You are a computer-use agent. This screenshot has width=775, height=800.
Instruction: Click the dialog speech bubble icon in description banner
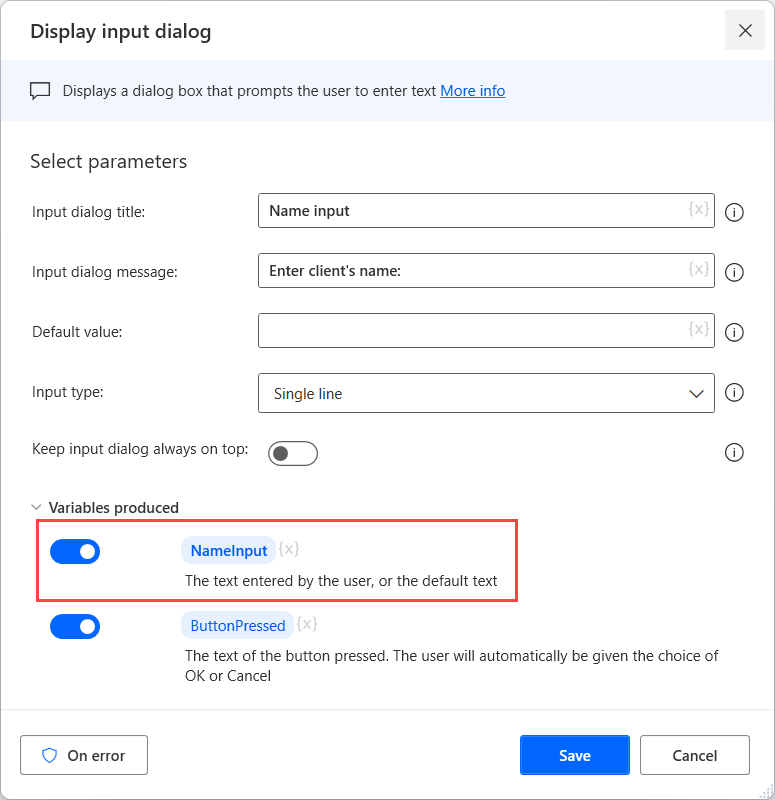[x=40, y=90]
